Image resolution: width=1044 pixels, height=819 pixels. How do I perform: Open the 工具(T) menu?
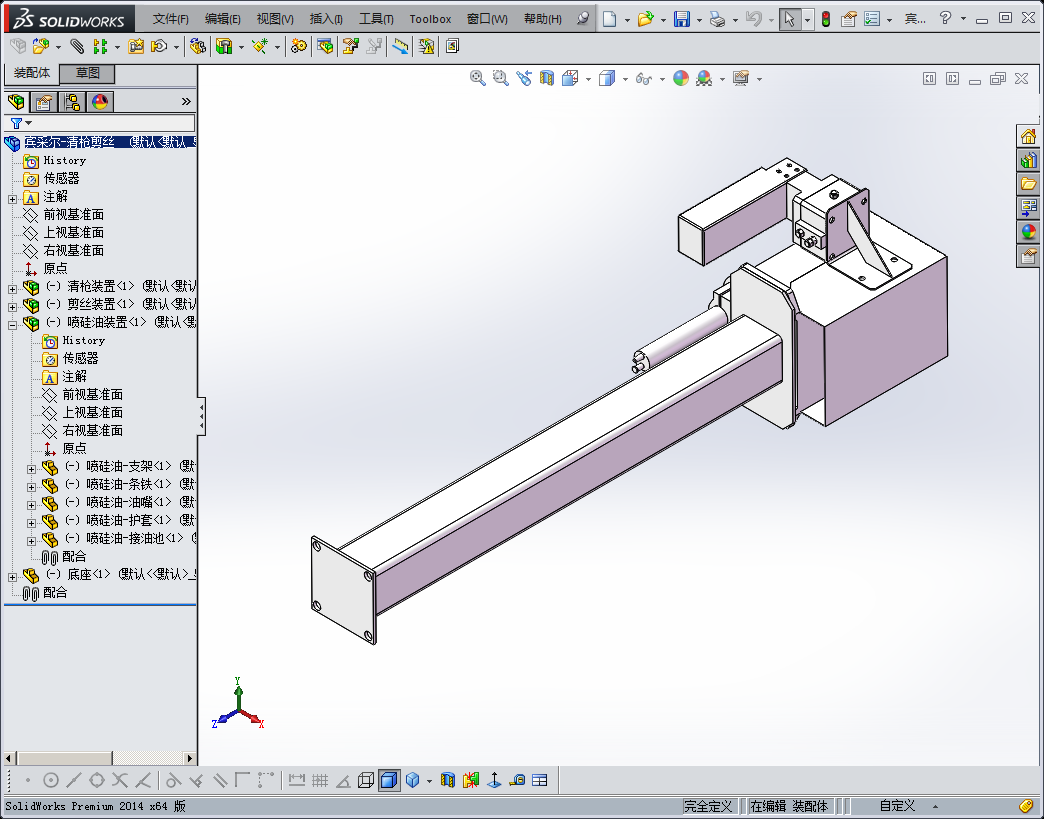[x=376, y=19]
